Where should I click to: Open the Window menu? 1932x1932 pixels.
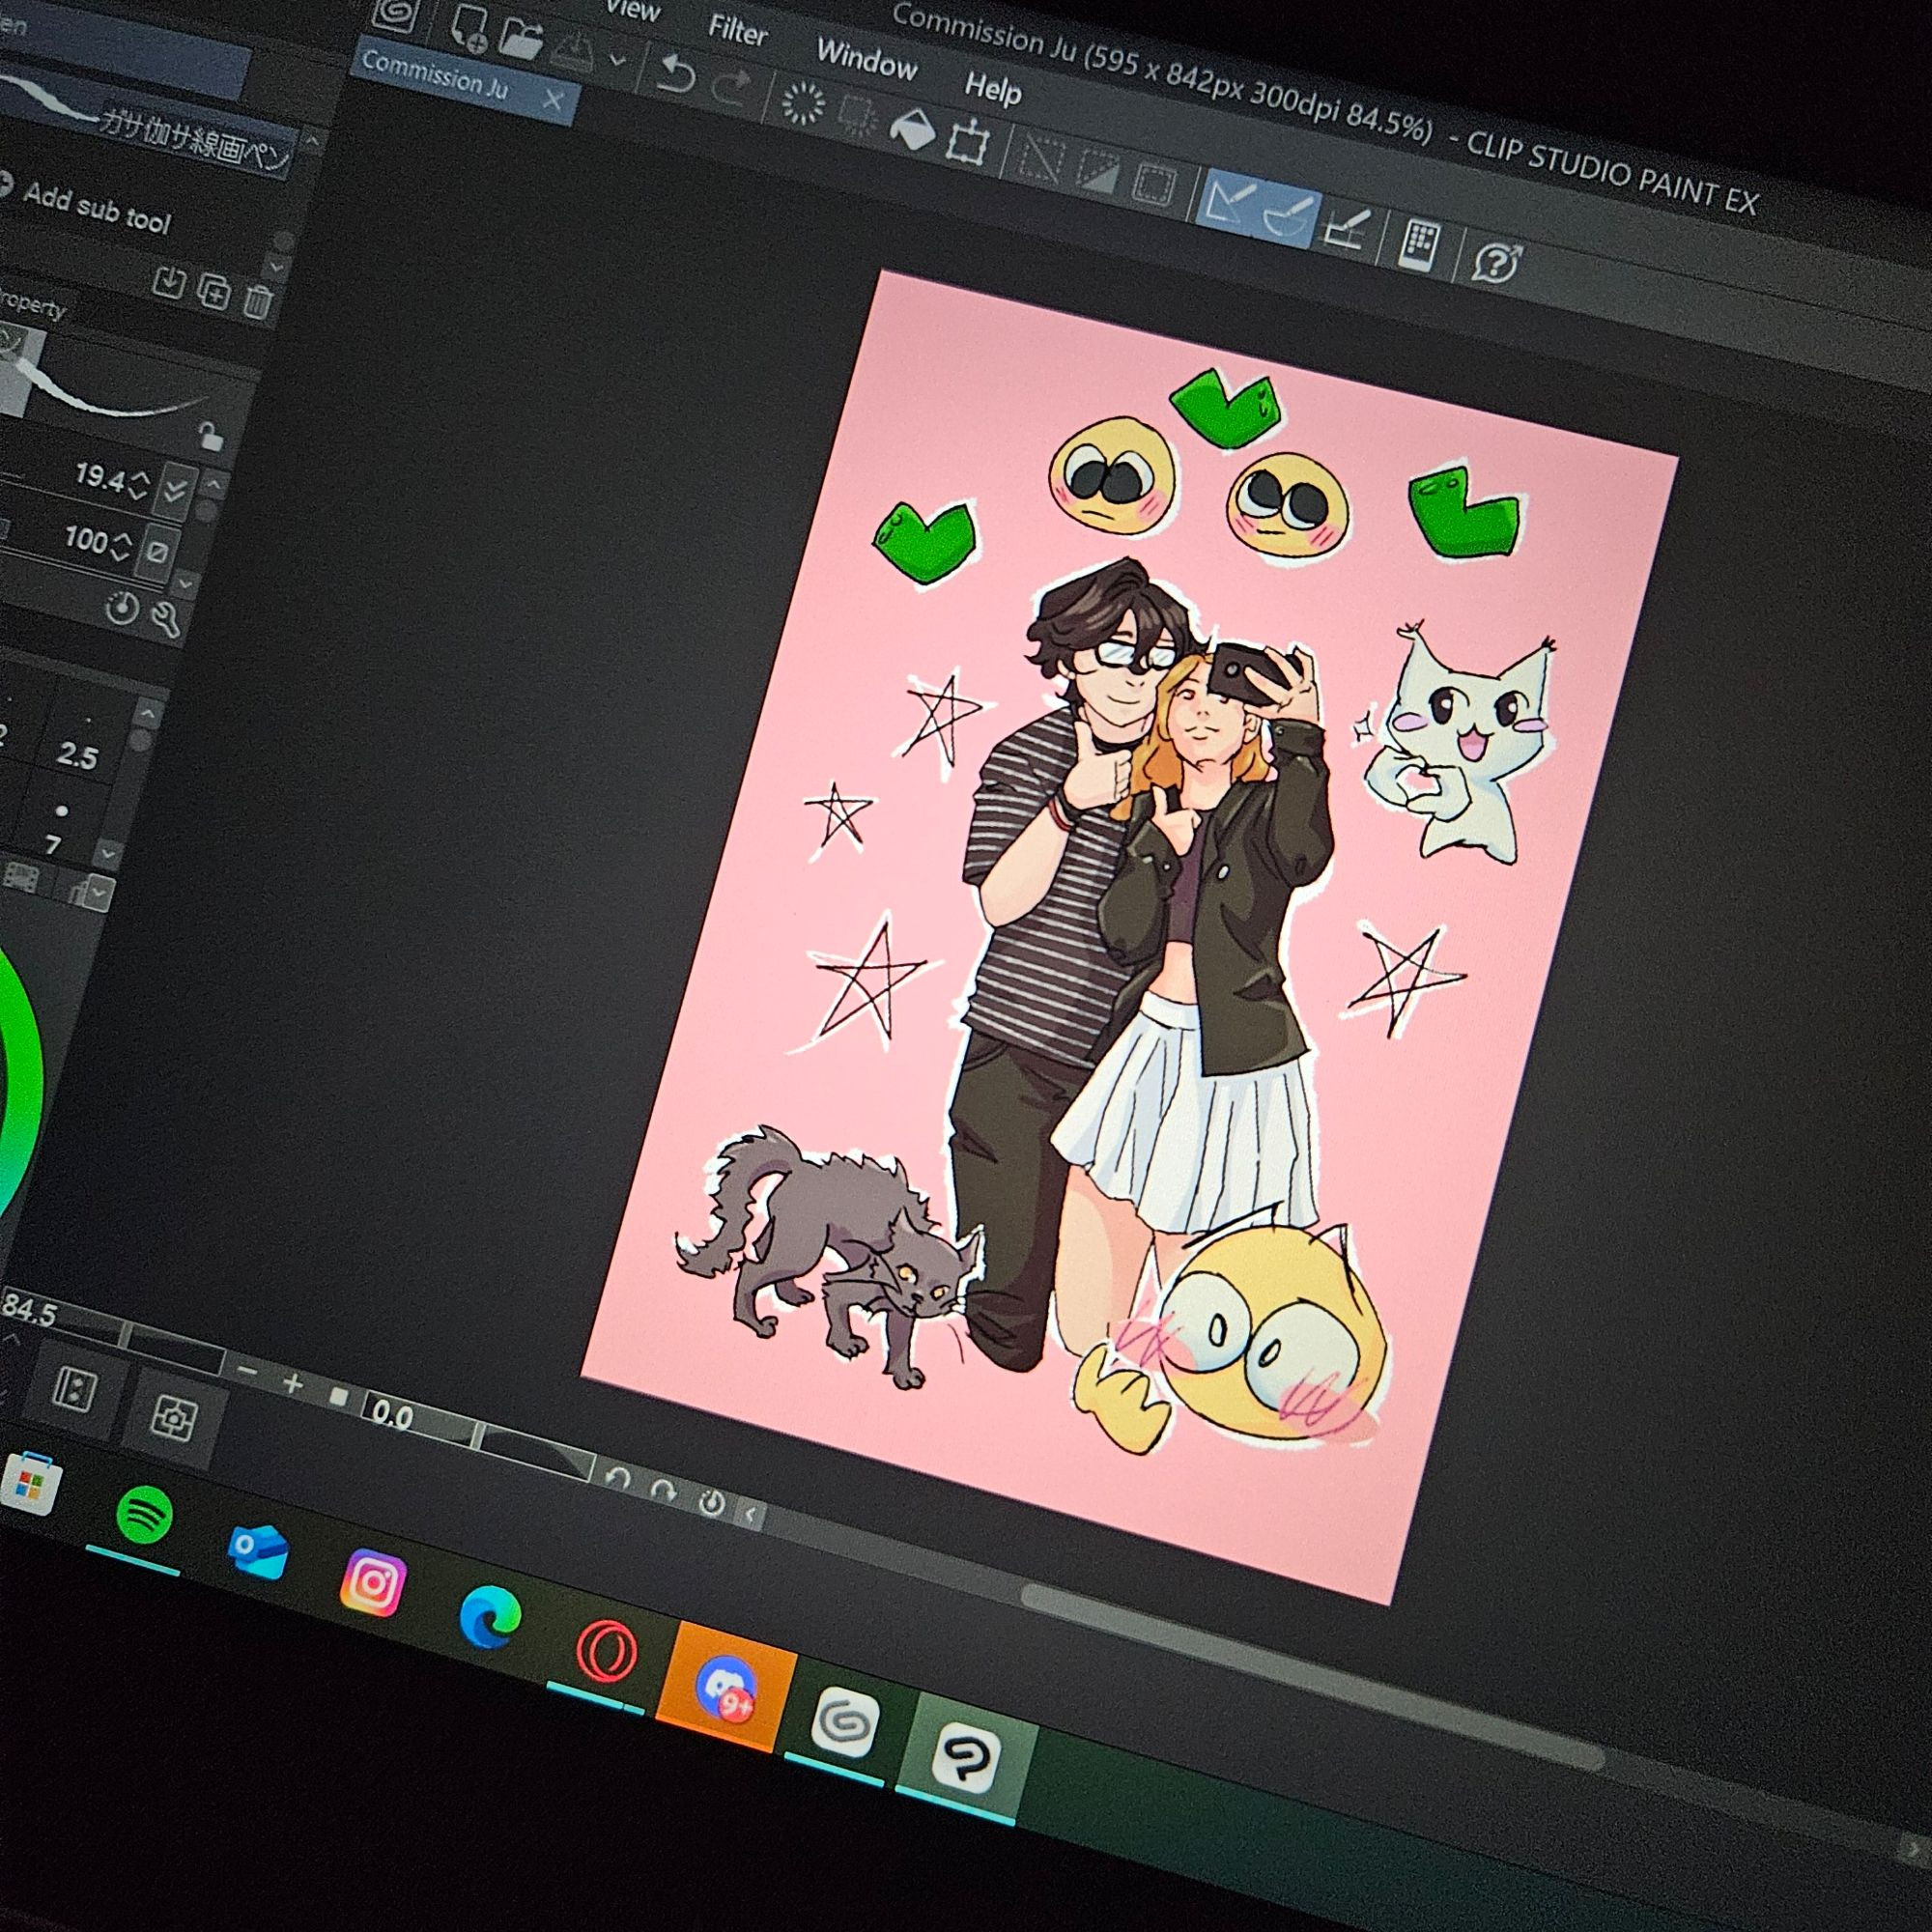[x=866, y=60]
